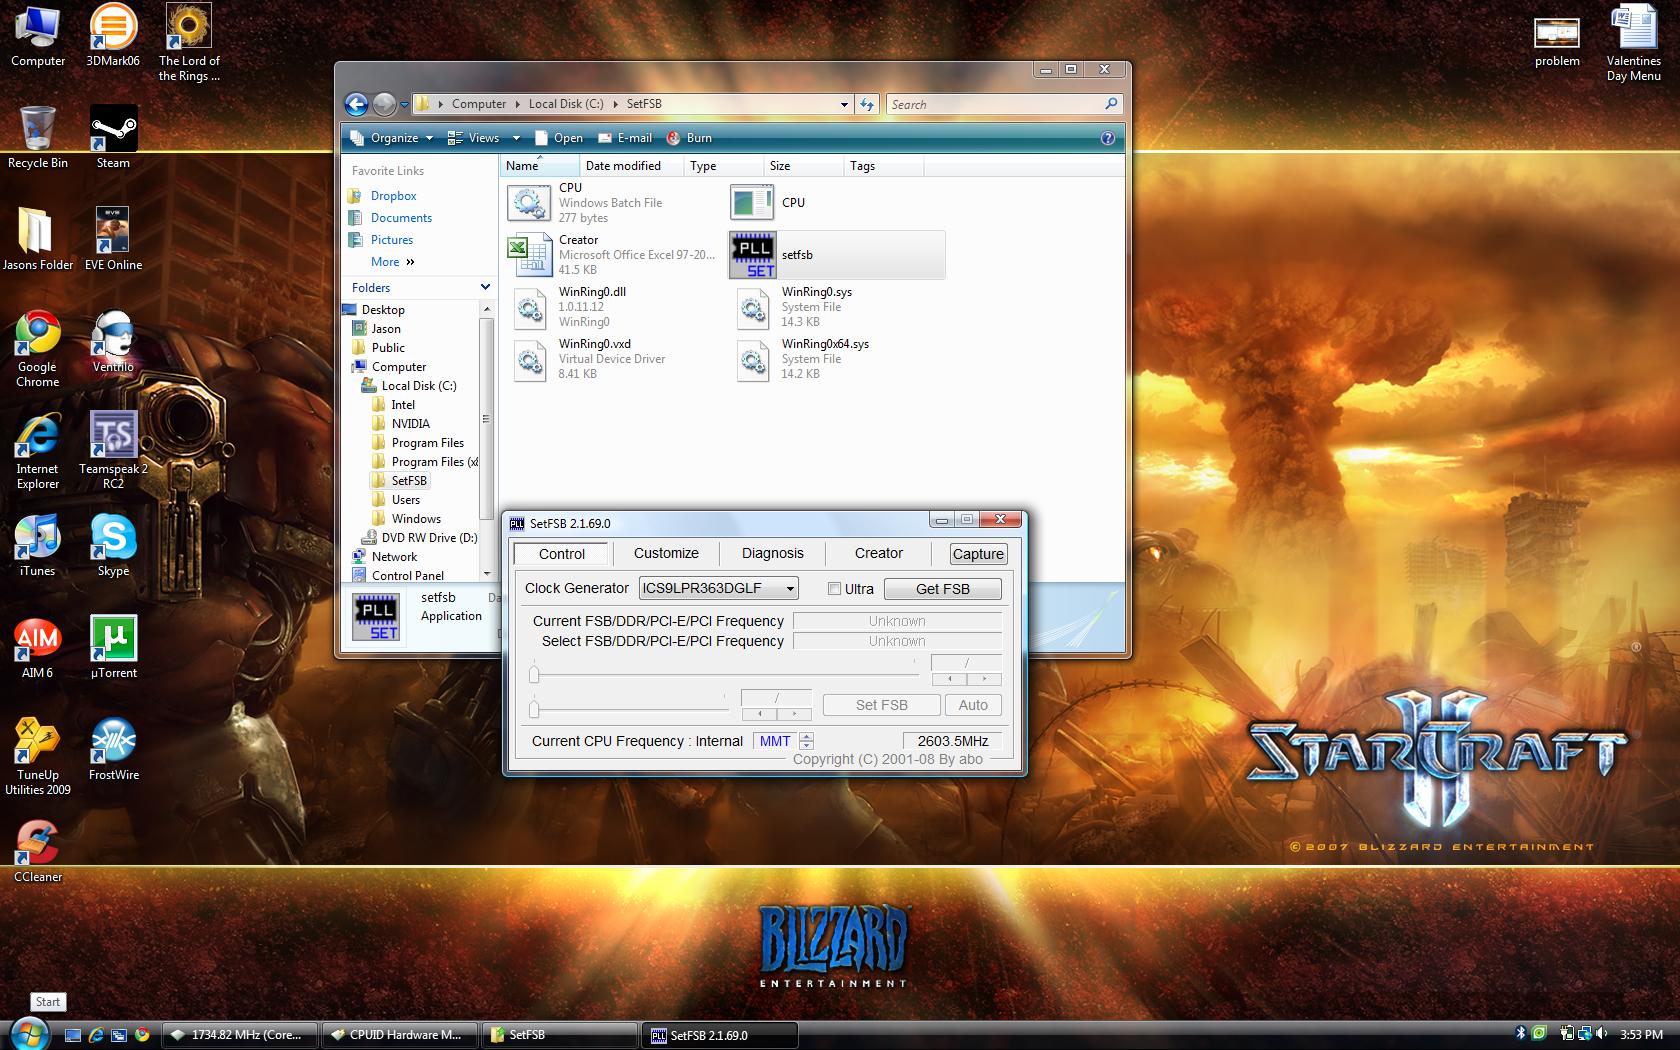The height and width of the screenshot is (1050, 1680).
Task: Open the problem image icon on desktop
Action: coord(1557,42)
